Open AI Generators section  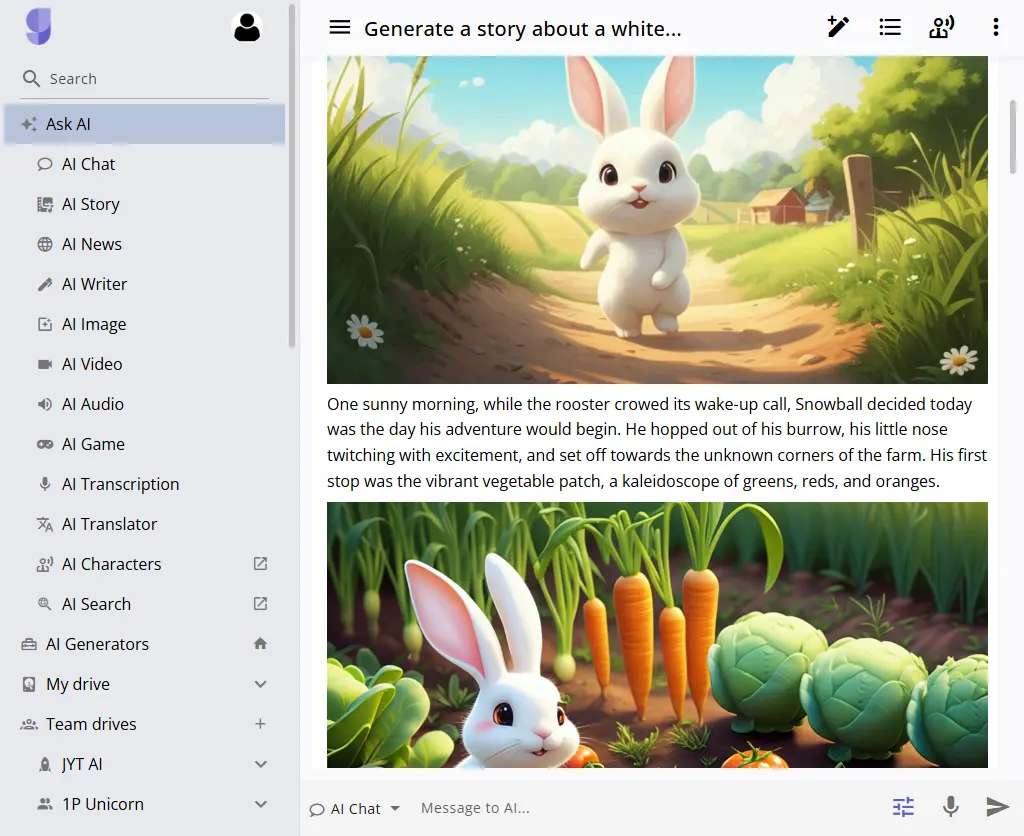[x=144, y=644]
